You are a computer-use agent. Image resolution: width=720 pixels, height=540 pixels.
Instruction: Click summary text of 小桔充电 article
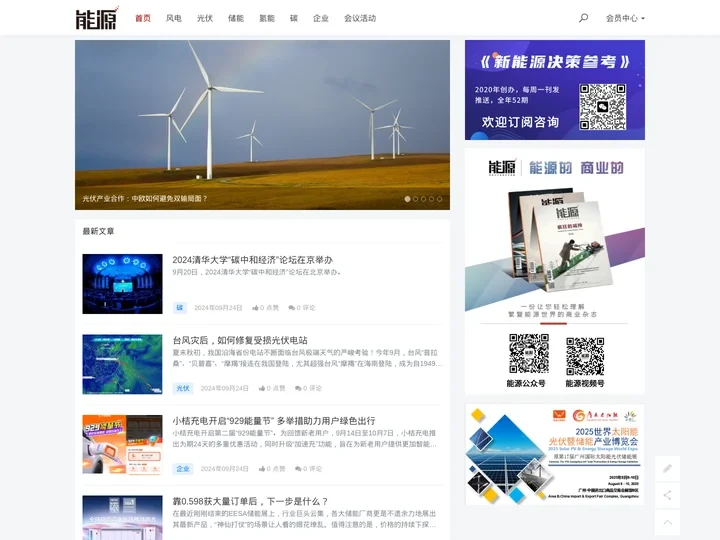coord(304,439)
